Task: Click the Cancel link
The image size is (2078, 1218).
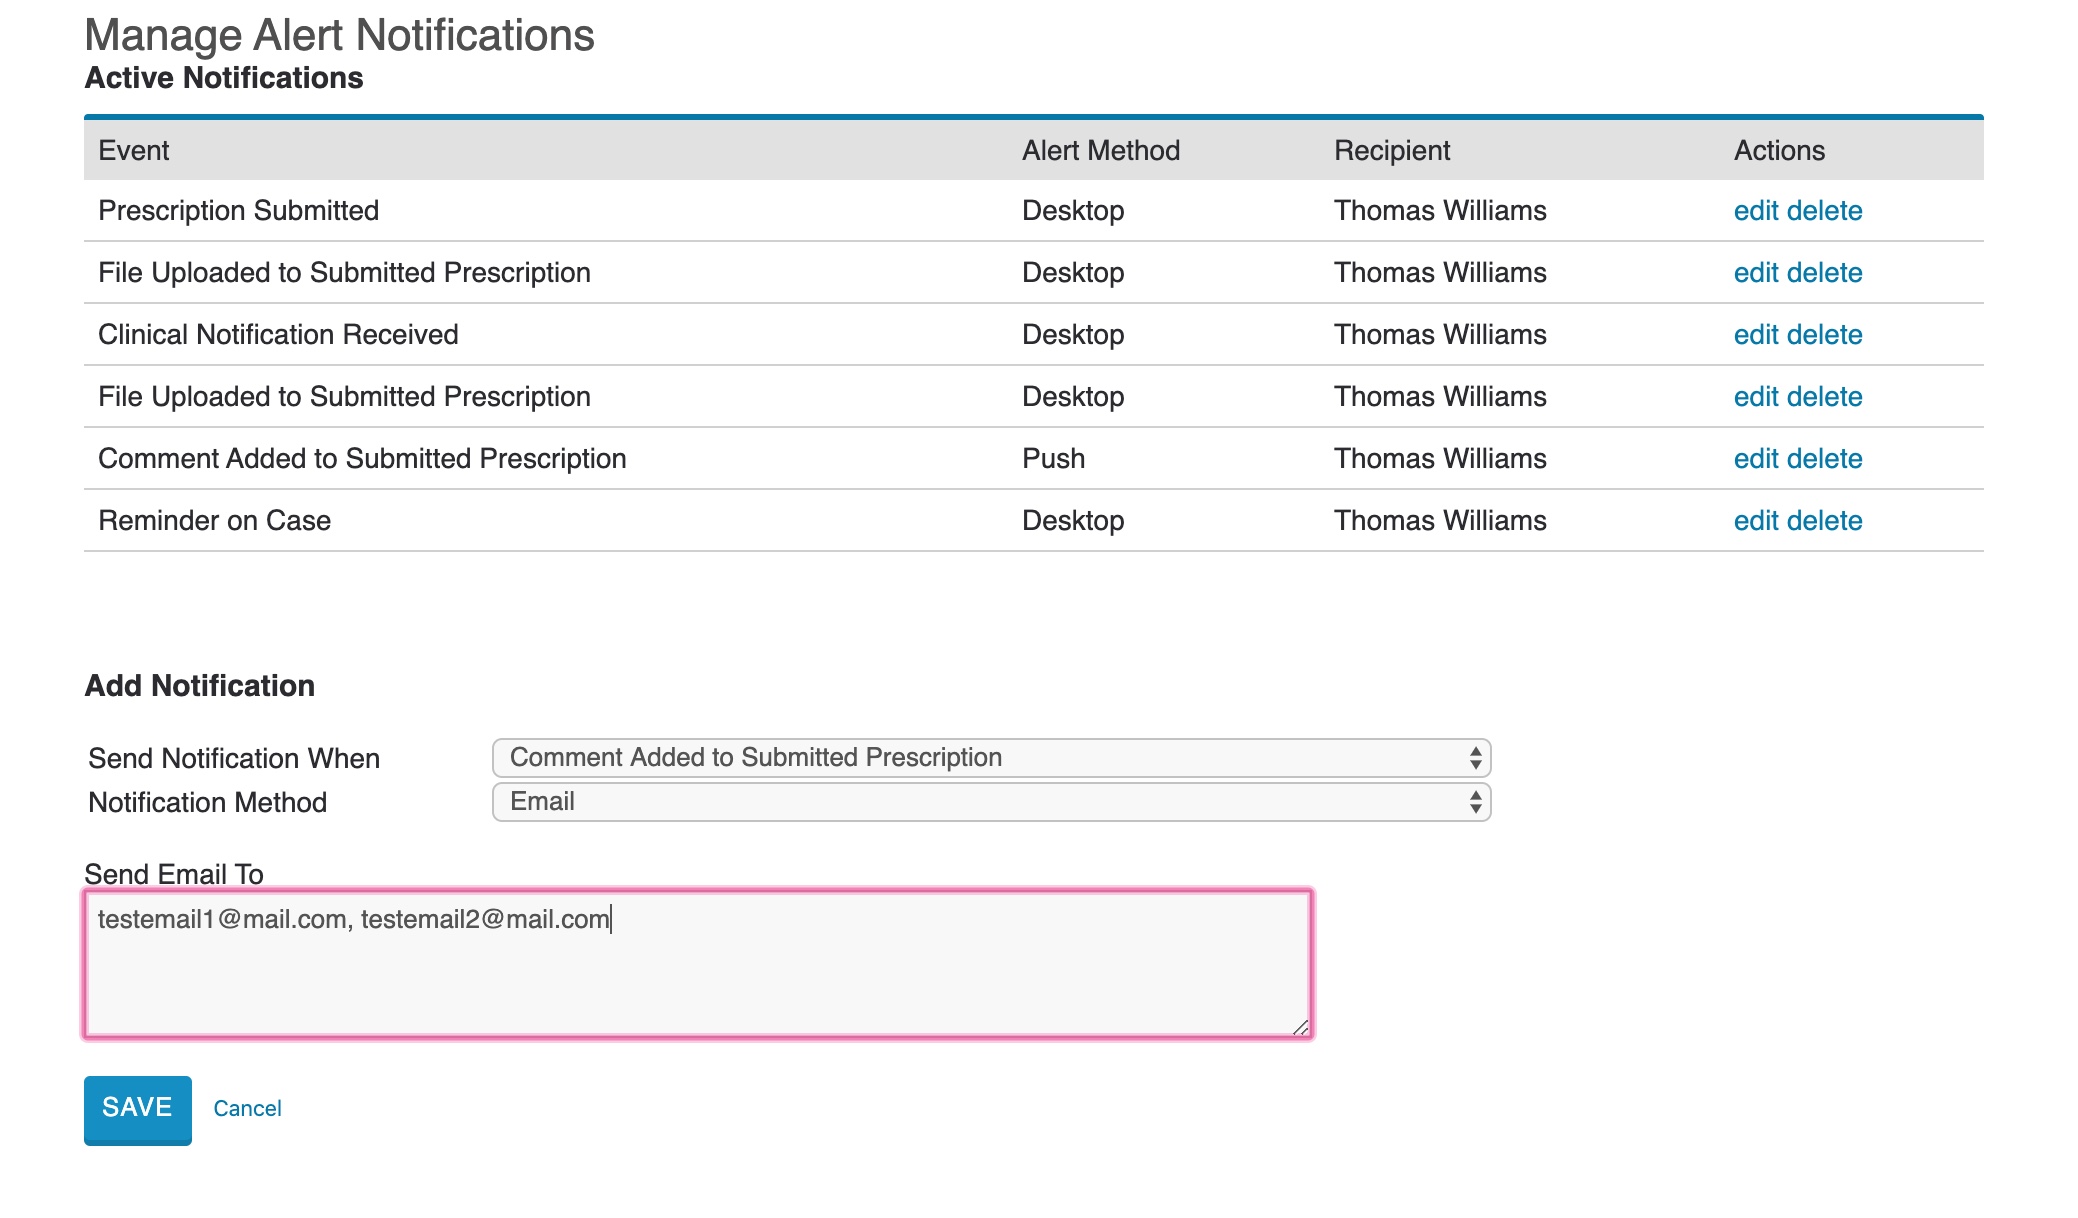Action: pos(247,1108)
